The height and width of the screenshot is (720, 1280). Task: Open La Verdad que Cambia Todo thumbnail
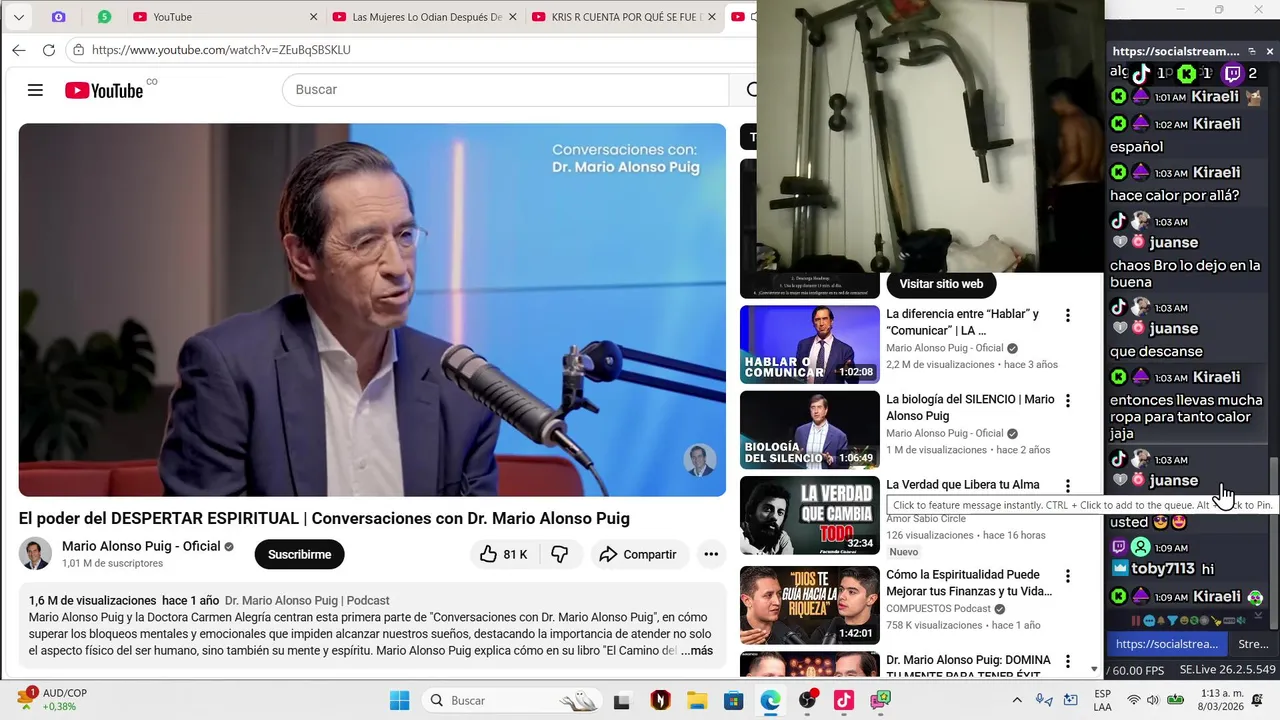810,515
